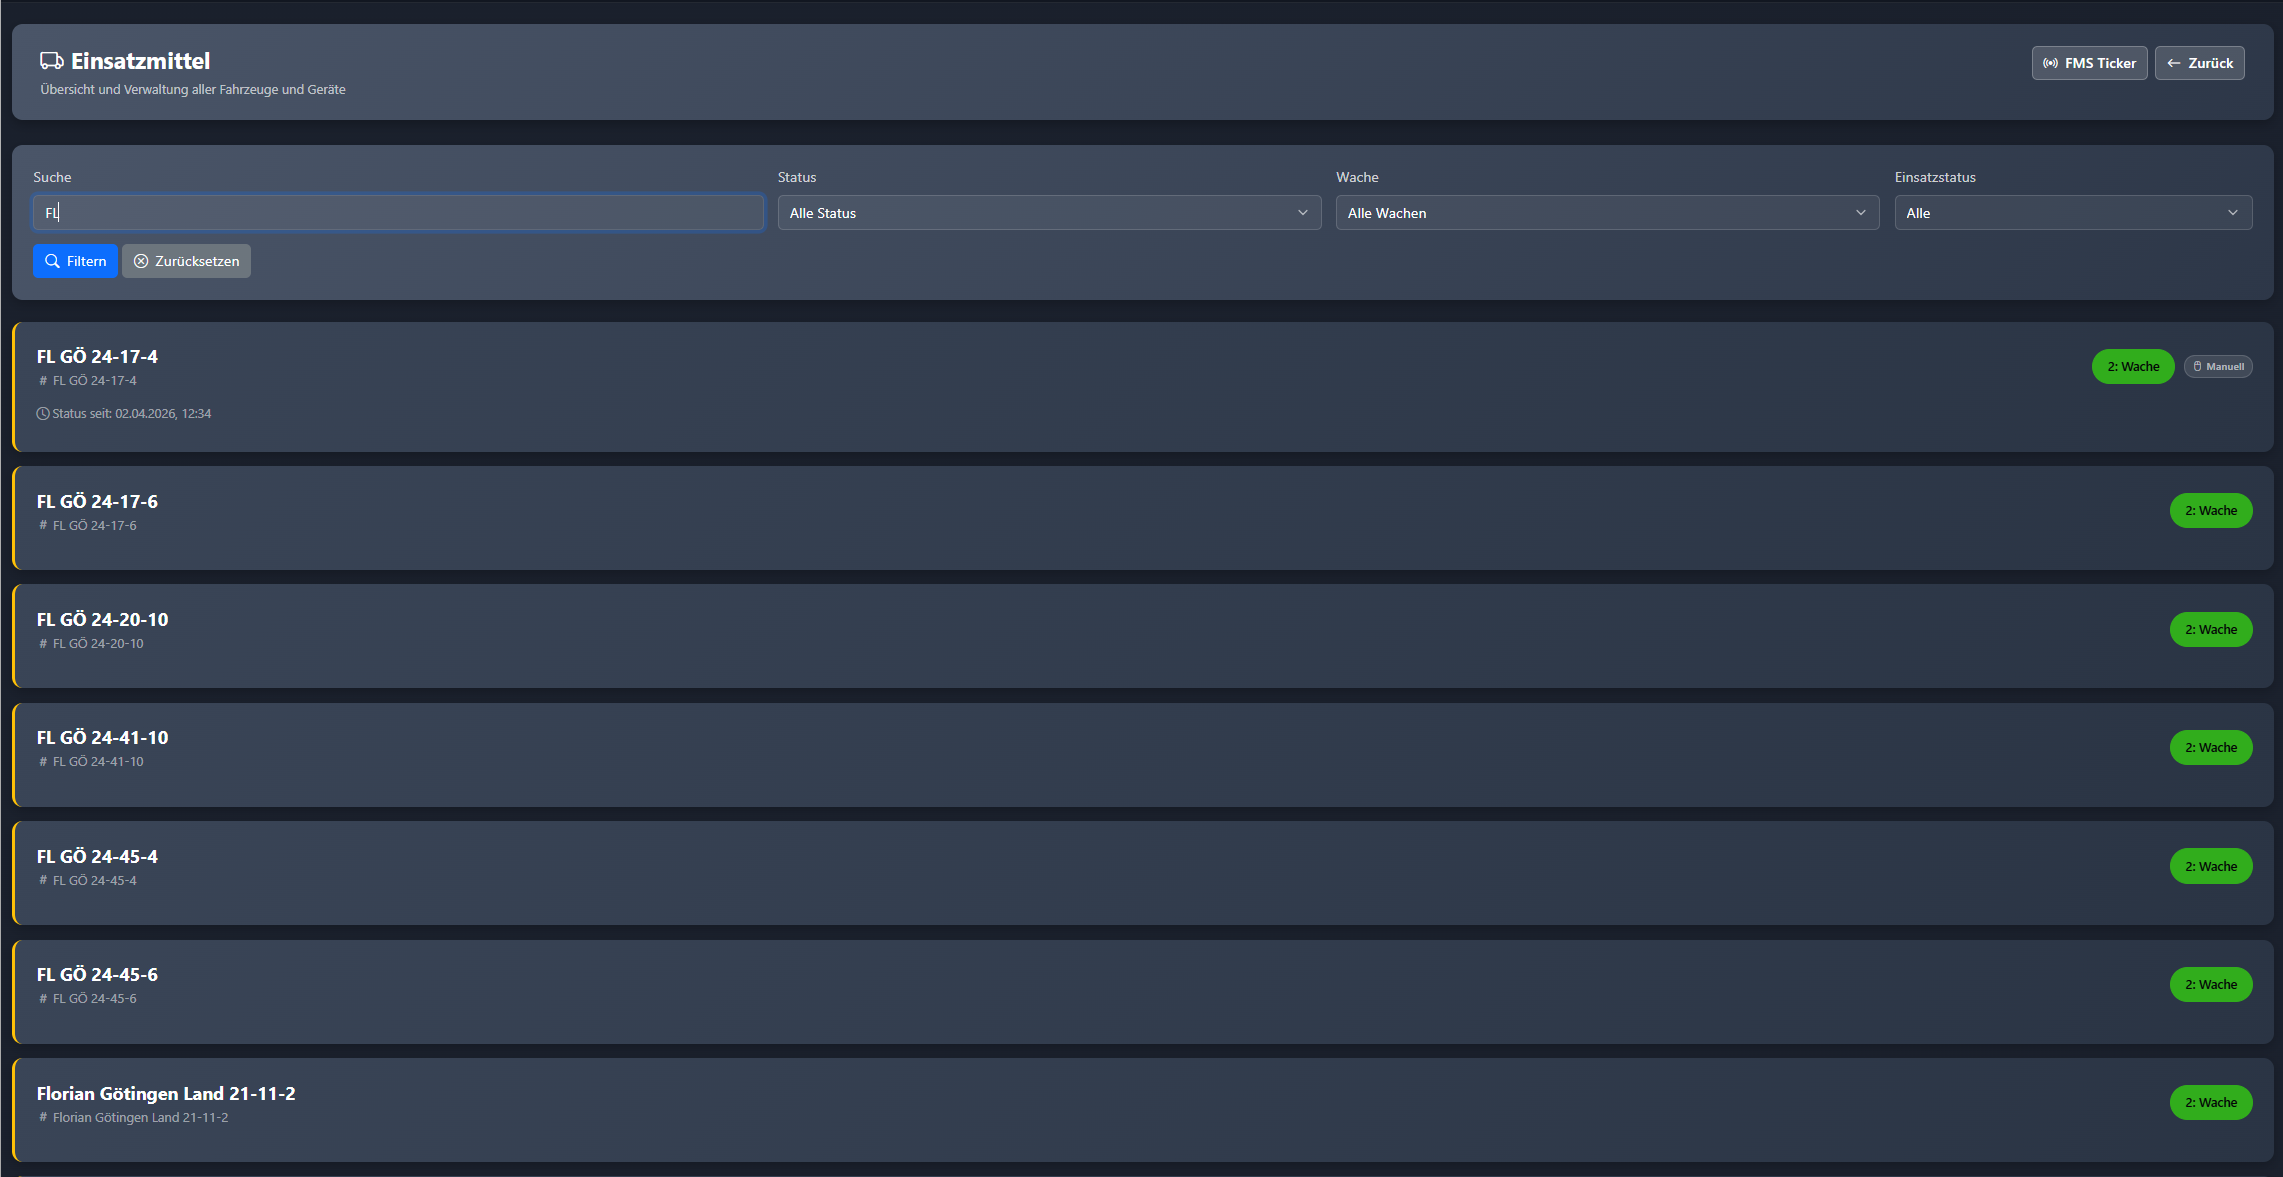Click the FL GÖ 24-17-6 title
The width and height of the screenshot is (2283, 1177).
tap(97, 502)
